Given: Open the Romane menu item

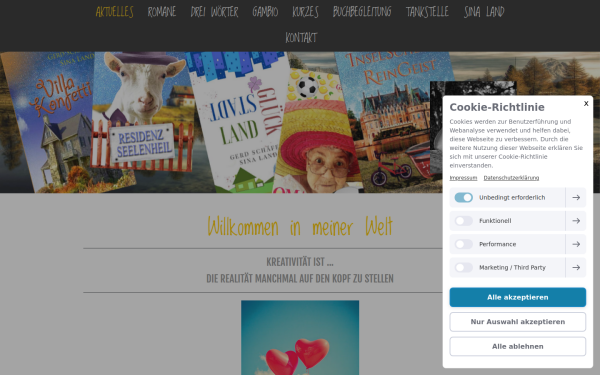Looking at the screenshot, I should click(162, 12).
